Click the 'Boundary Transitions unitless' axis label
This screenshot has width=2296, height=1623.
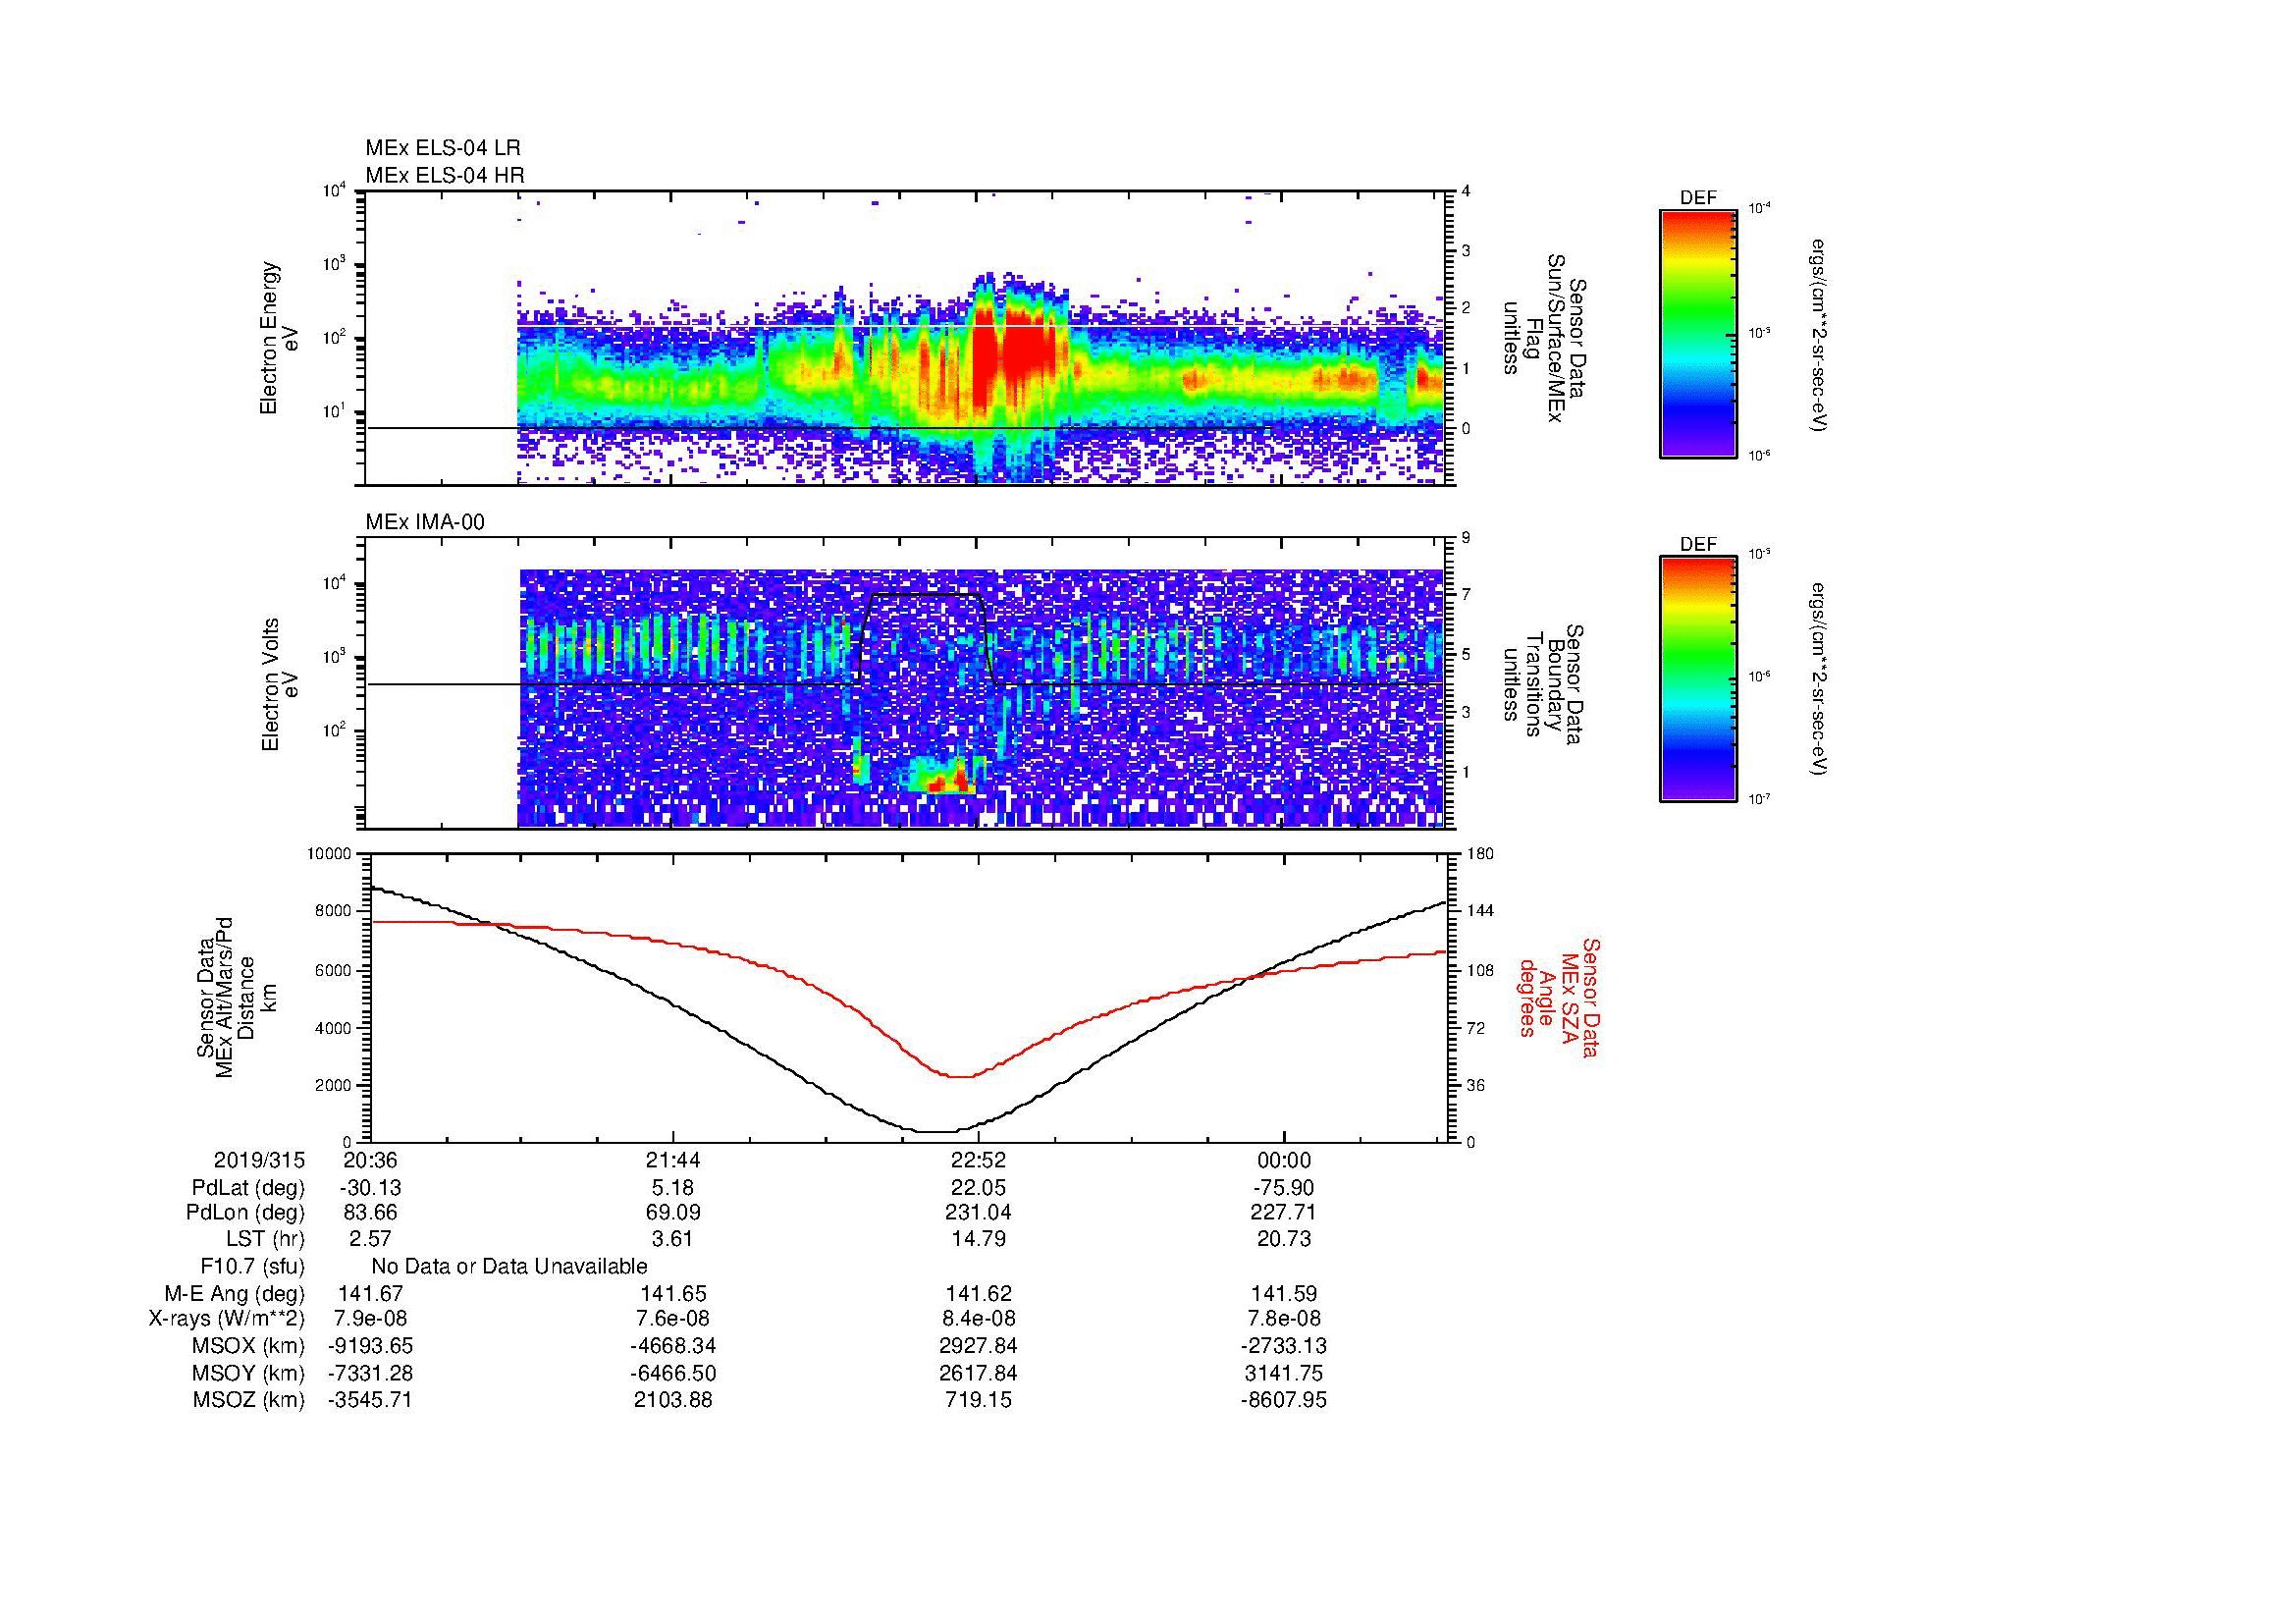pos(1544,685)
